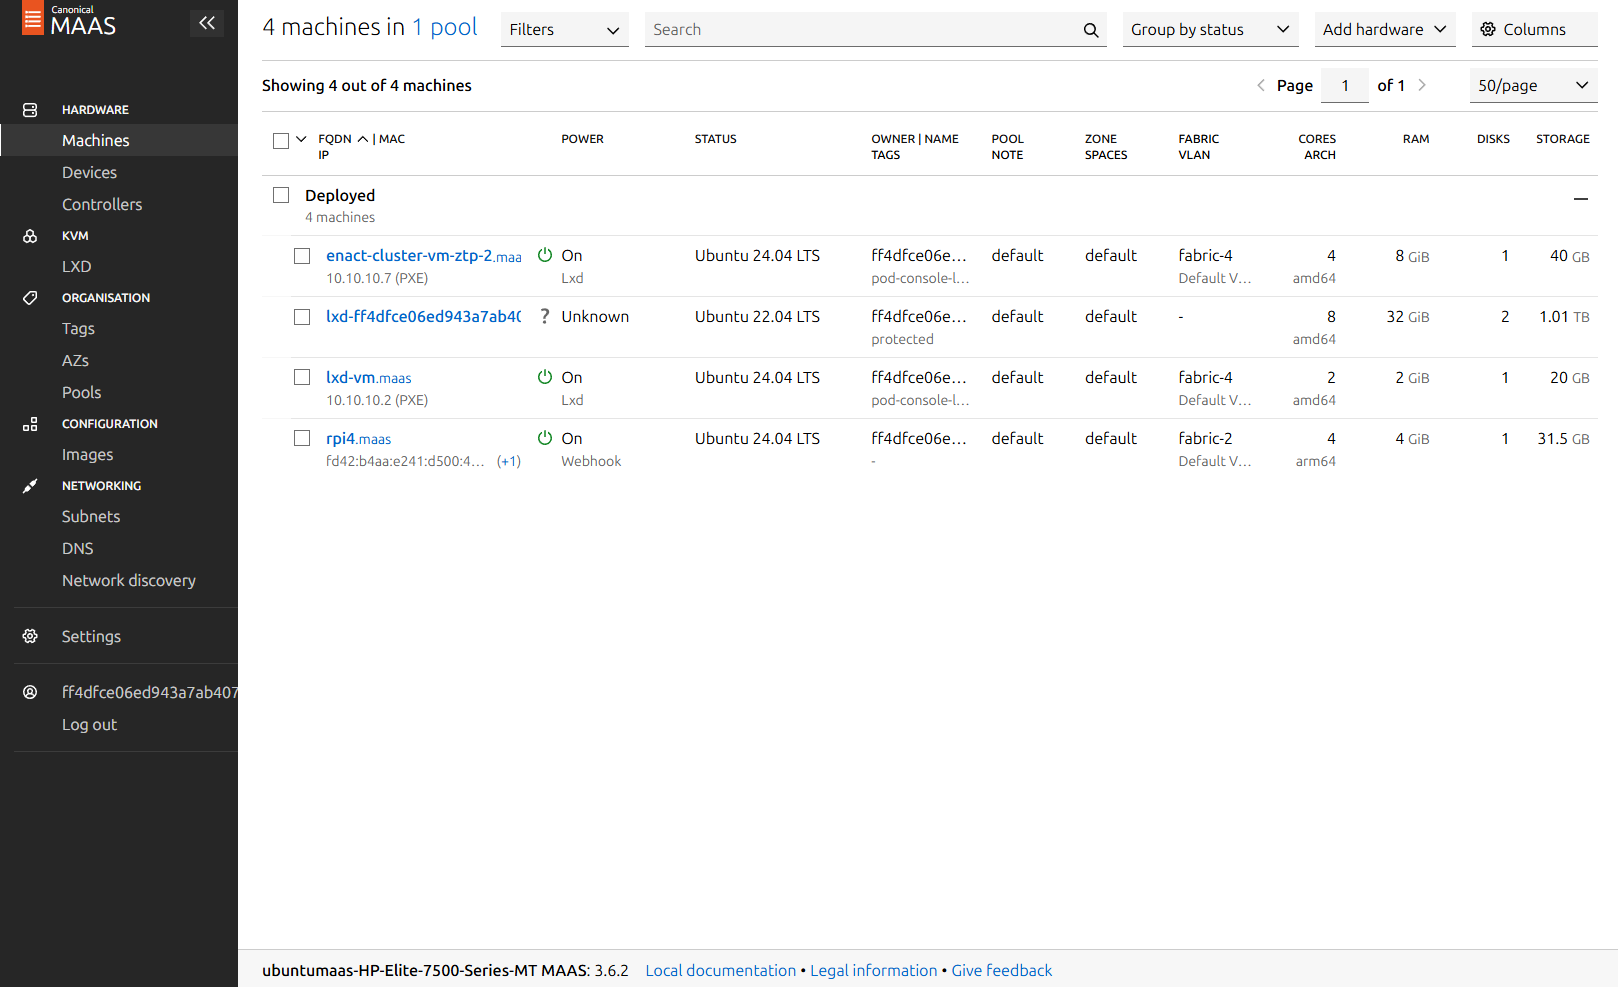The width and height of the screenshot is (1618, 987).
Task: Open the Filters dropdown
Action: (564, 30)
